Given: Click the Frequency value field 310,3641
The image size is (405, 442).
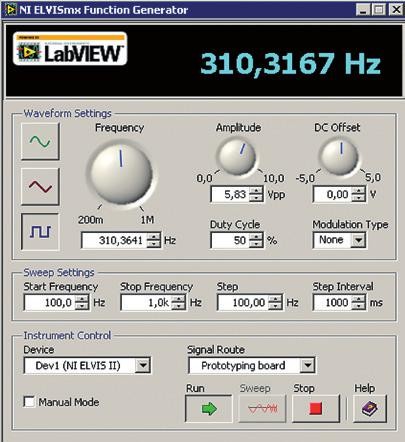Looking at the screenshot, I should click(x=114, y=240).
